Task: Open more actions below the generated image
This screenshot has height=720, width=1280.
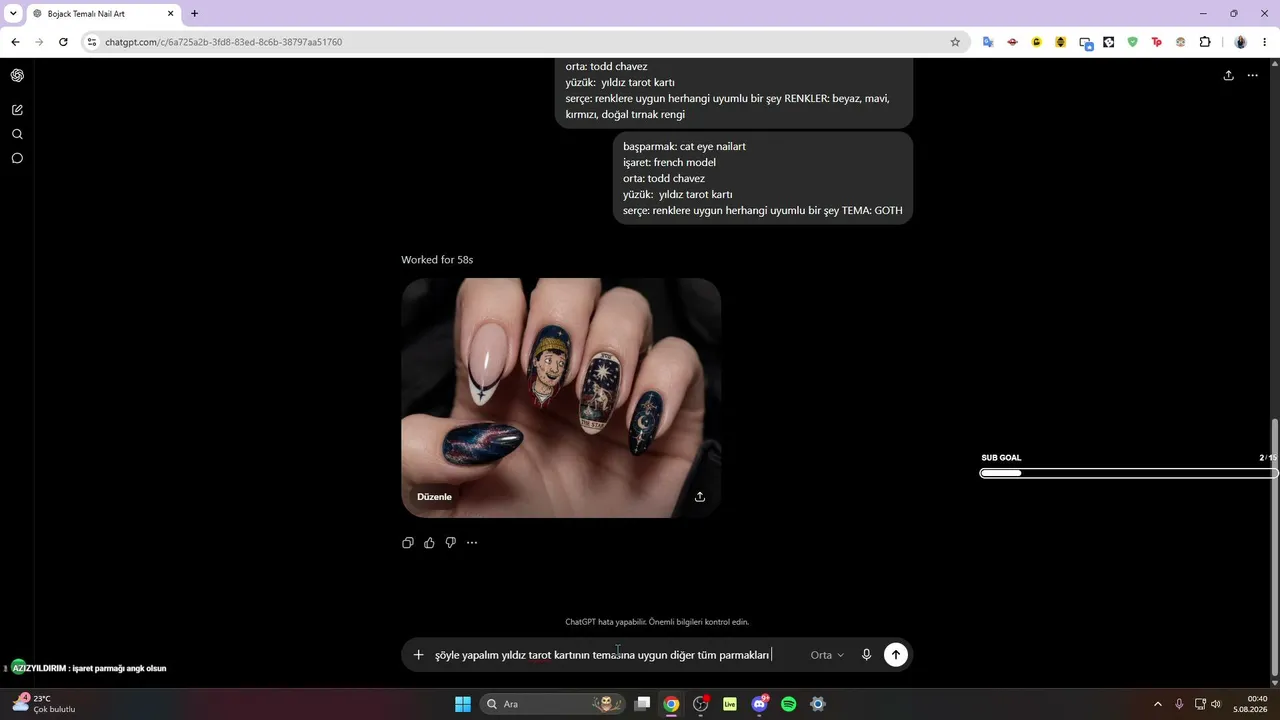Action: tap(472, 543)
